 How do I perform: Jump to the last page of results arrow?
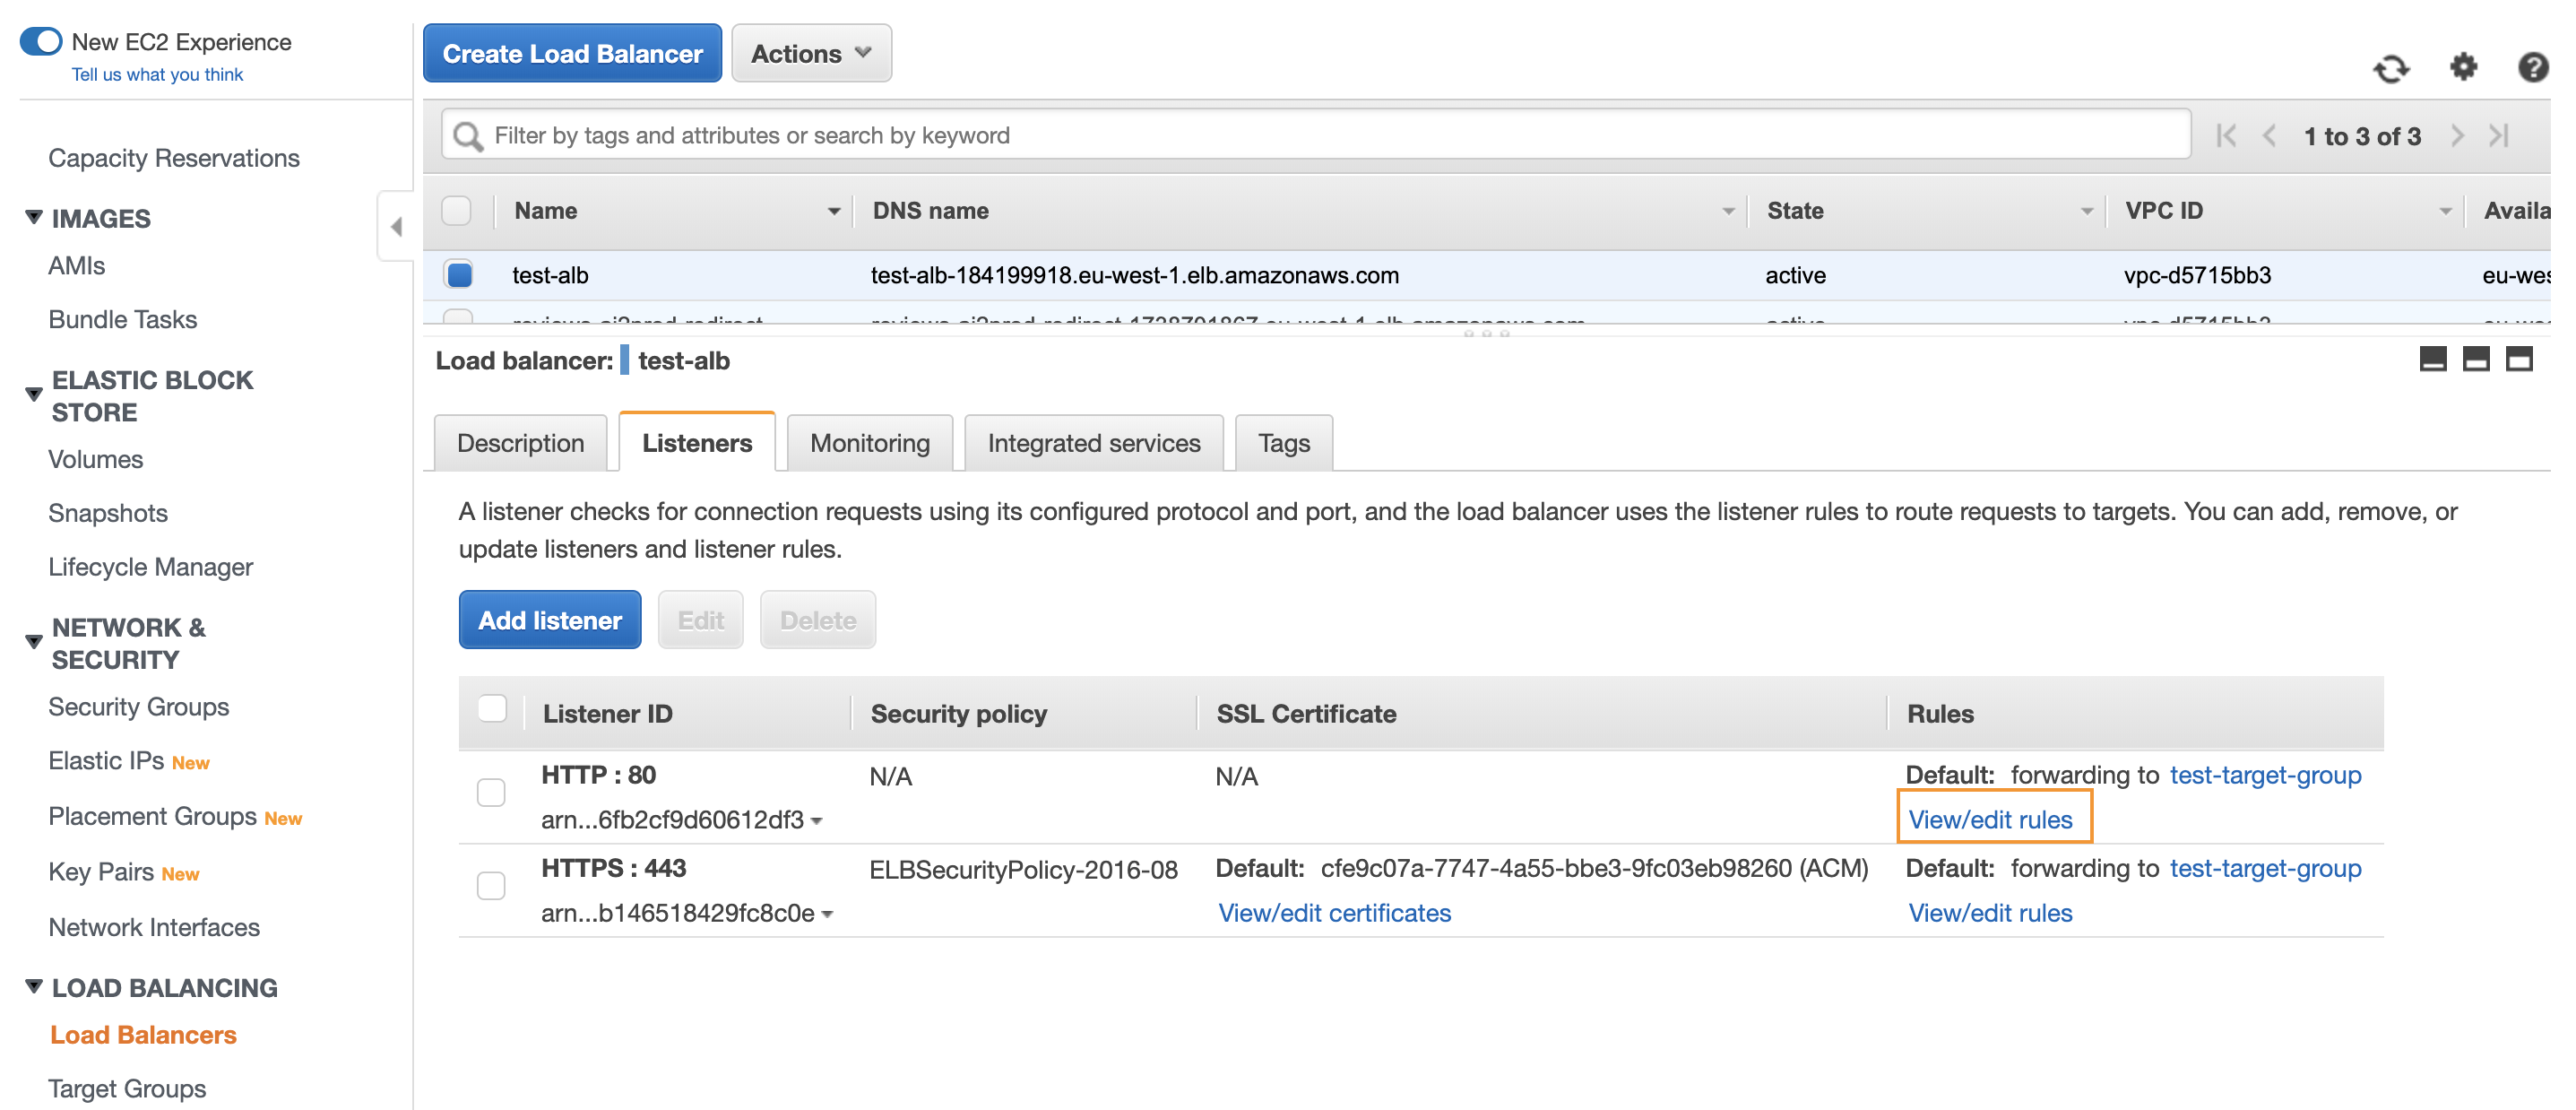pos(2499,136)
